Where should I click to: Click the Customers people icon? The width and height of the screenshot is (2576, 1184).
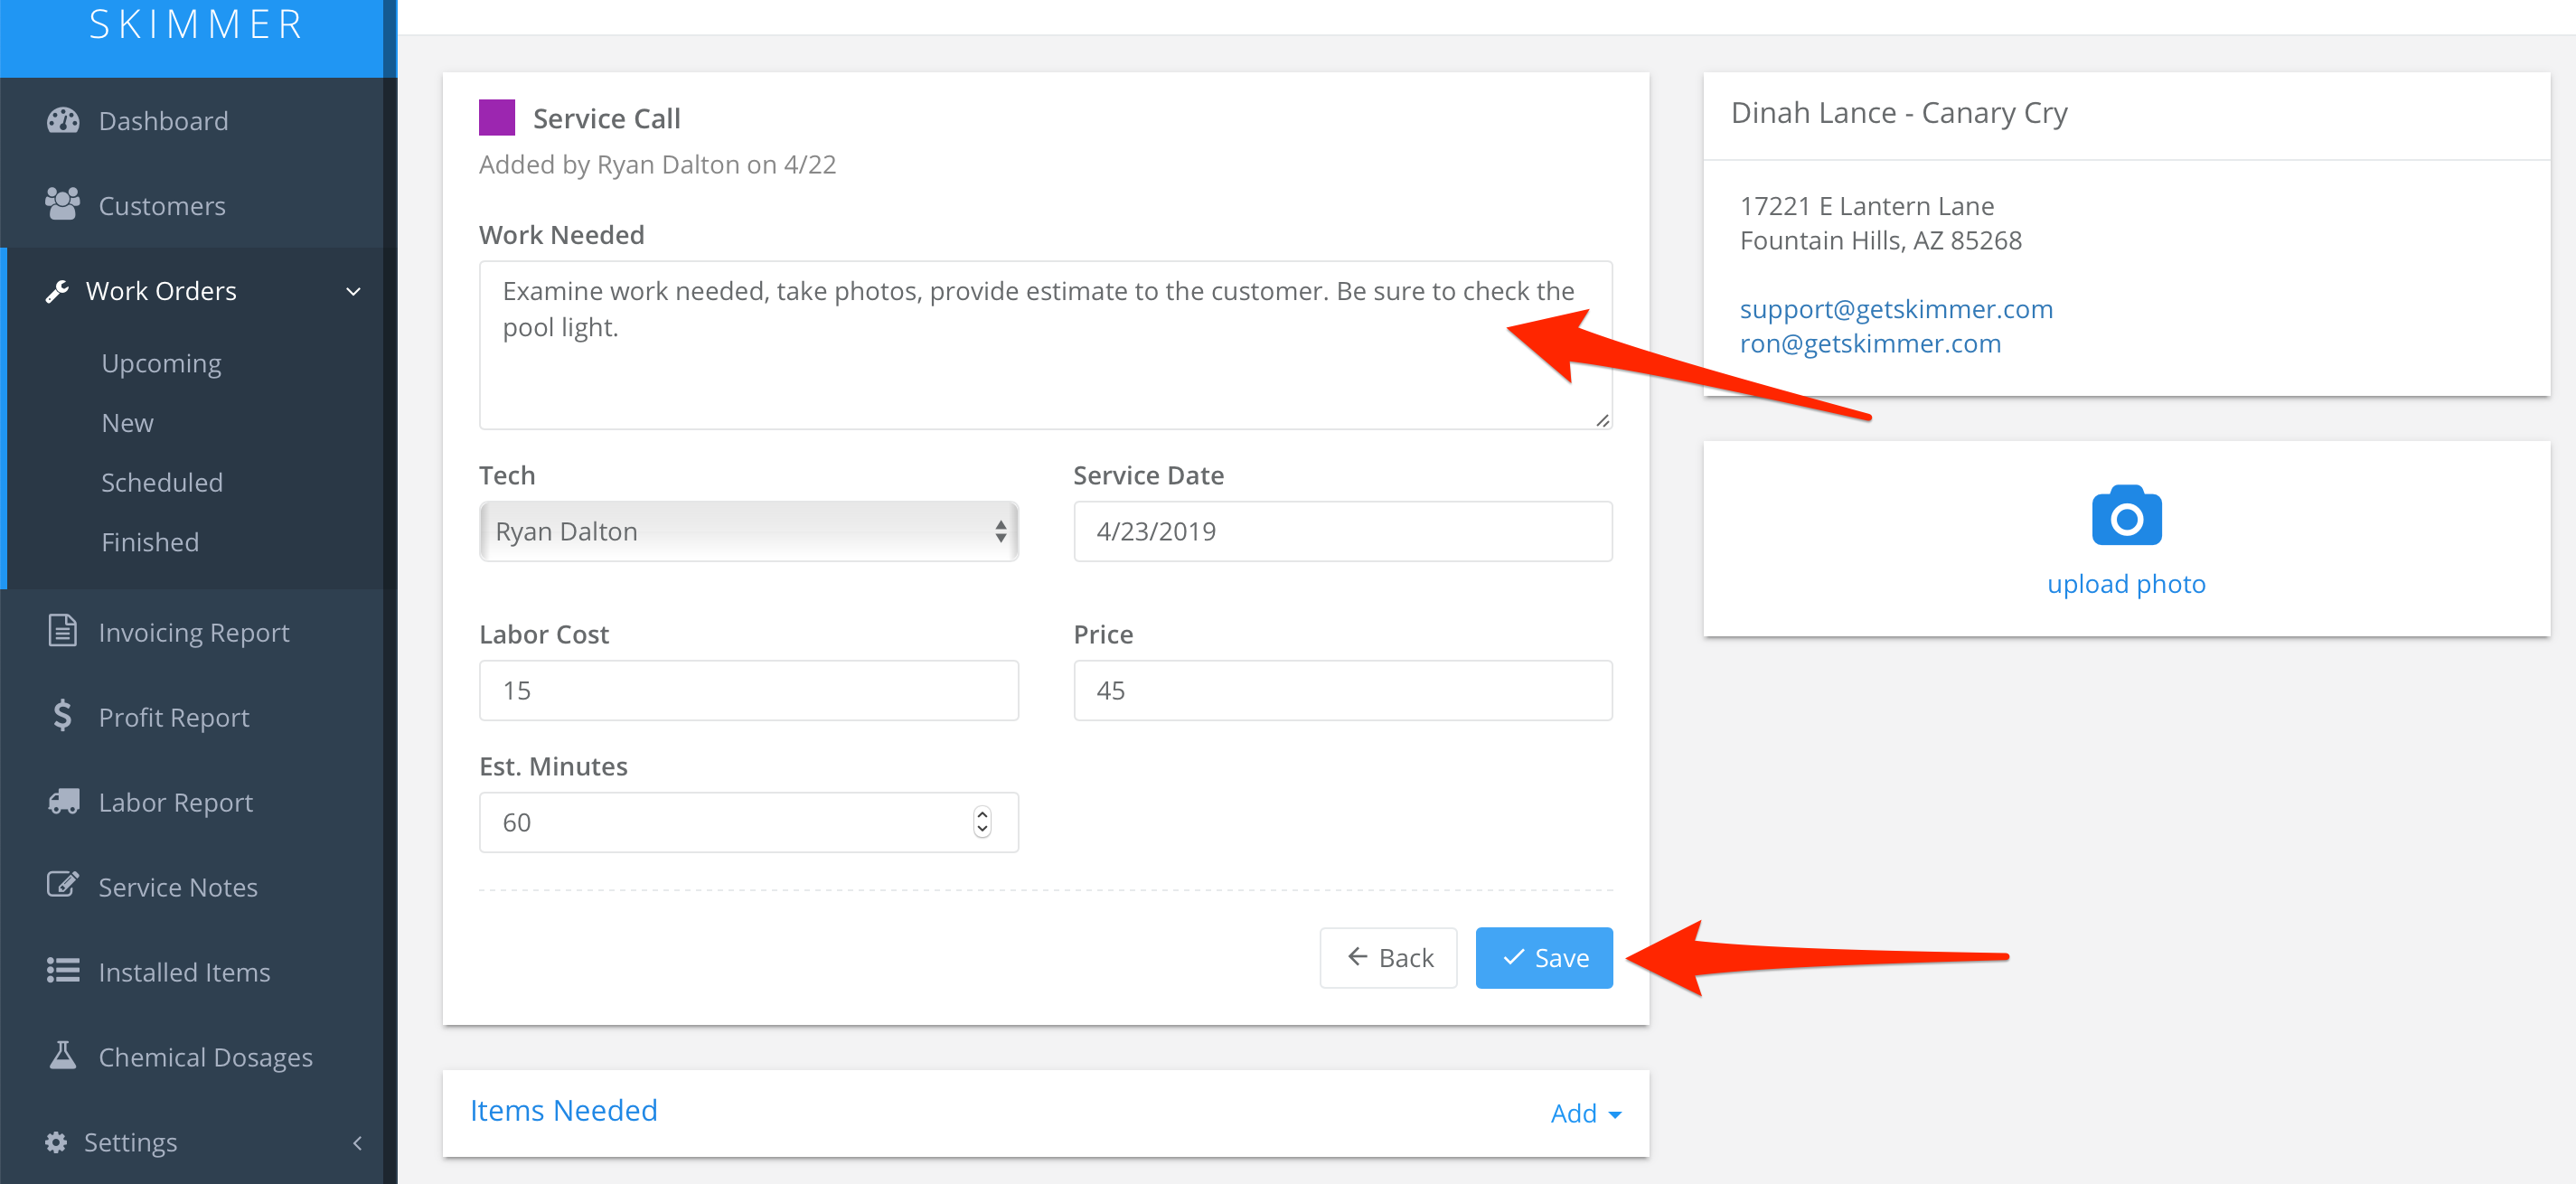coord(62,205)
